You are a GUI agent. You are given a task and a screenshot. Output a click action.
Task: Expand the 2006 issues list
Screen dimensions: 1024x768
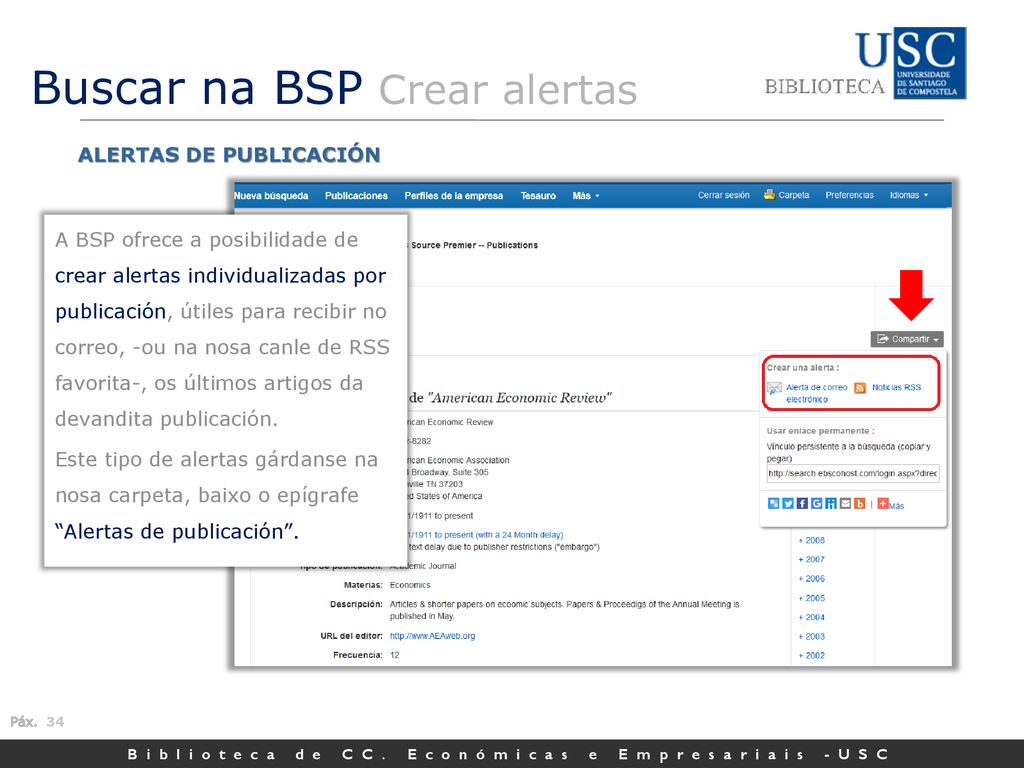point(812,579)
